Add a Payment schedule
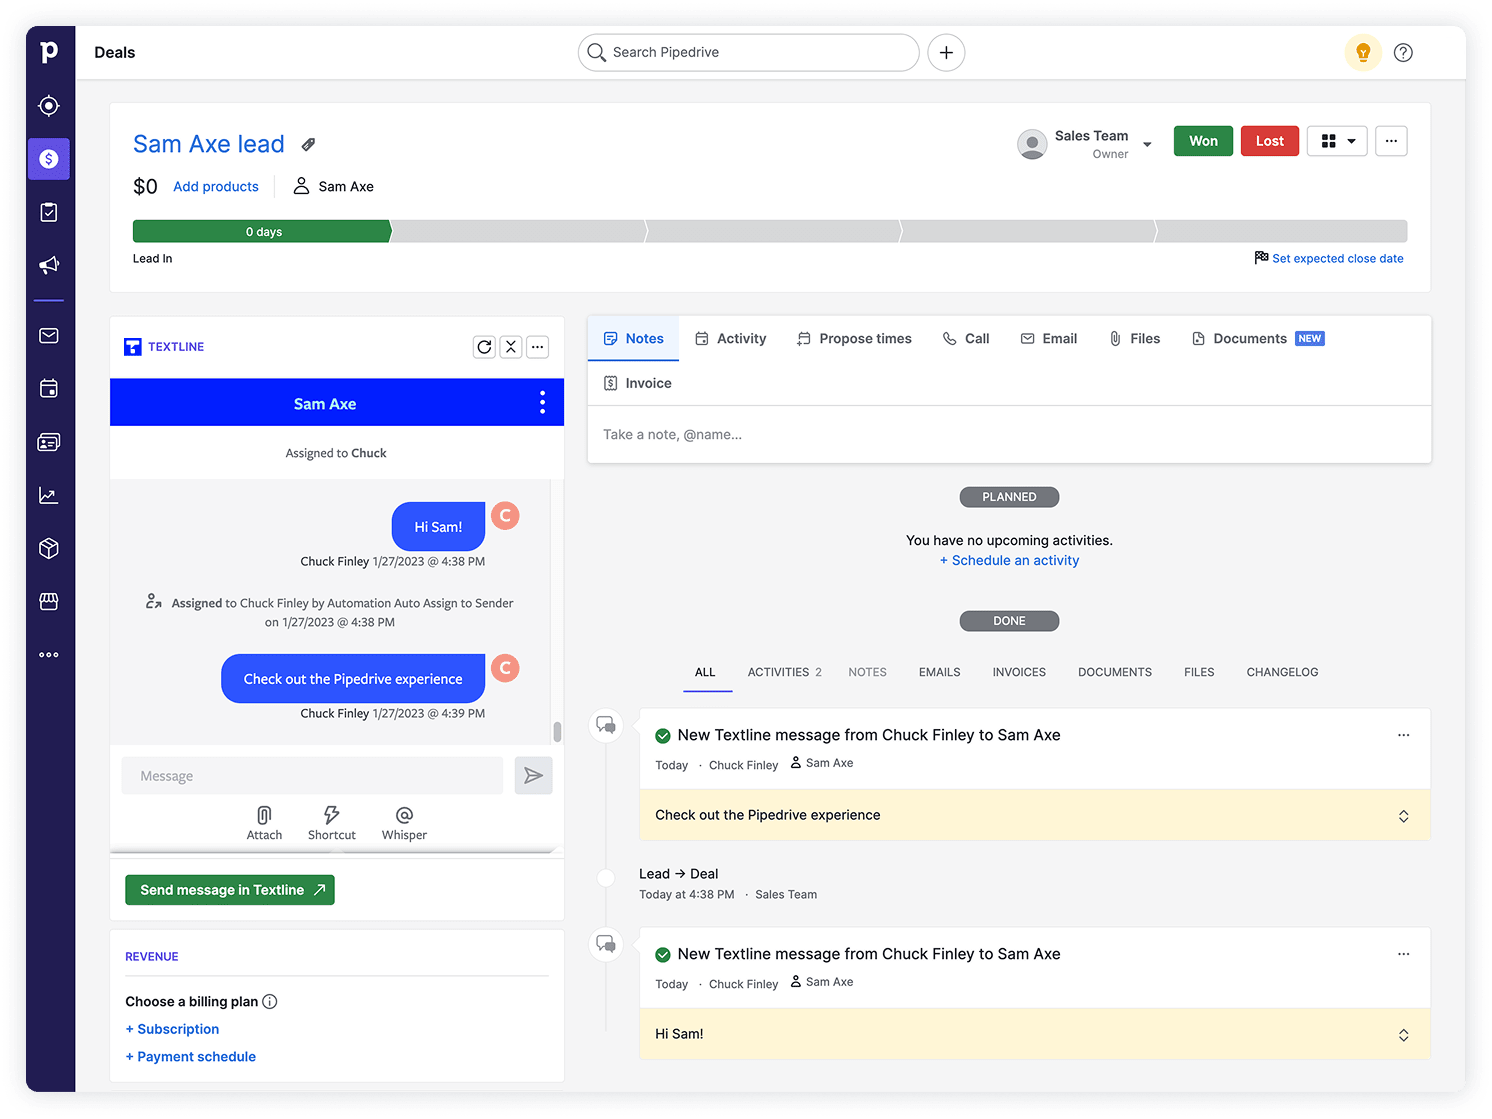This screenshot has height=1119, width=1492. click(190, 1057)
